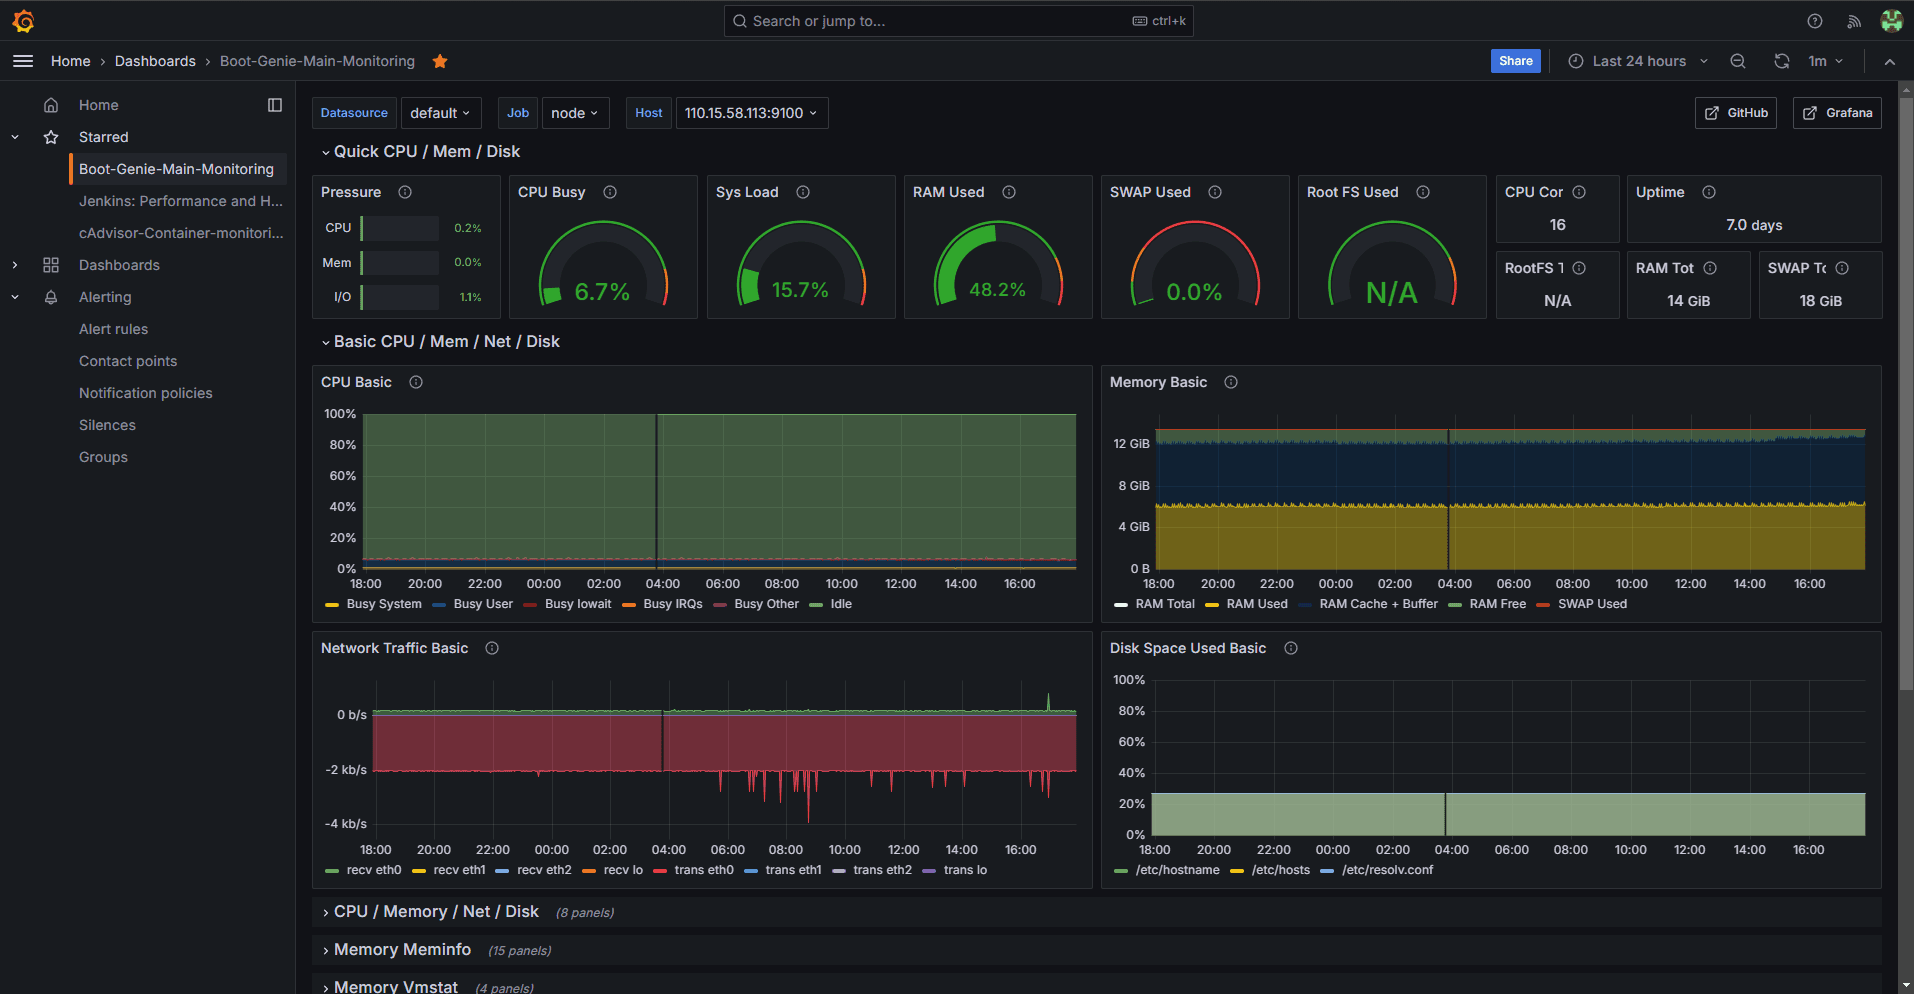Open the Host 110.15.58.113:9100 dropdown
1914x994 pixels.
click(752, 113)
